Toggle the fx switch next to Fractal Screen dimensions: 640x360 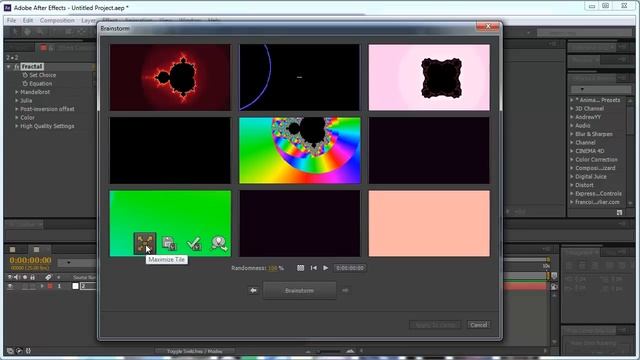pyautogui.click(x=17, y=67)
